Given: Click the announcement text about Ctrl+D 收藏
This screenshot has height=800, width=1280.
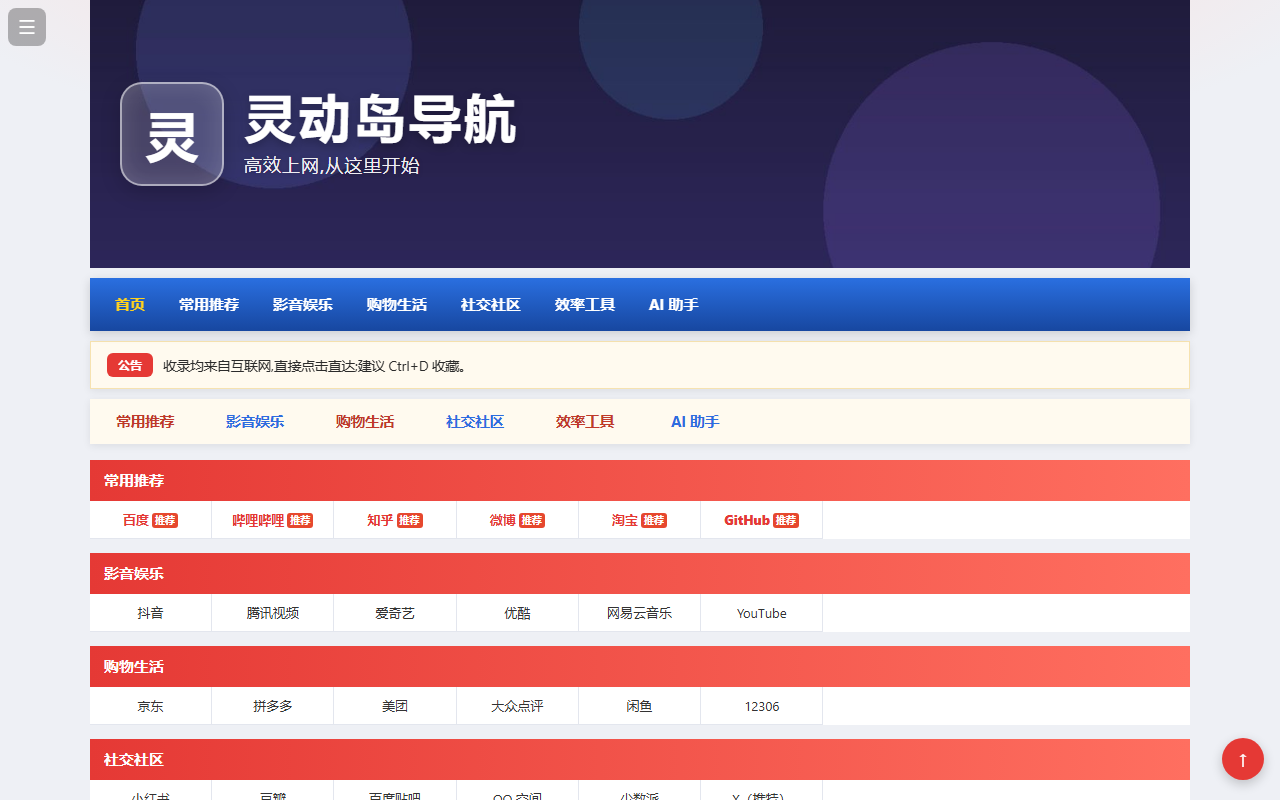Looking at the screenshot, I should point(315,366).
